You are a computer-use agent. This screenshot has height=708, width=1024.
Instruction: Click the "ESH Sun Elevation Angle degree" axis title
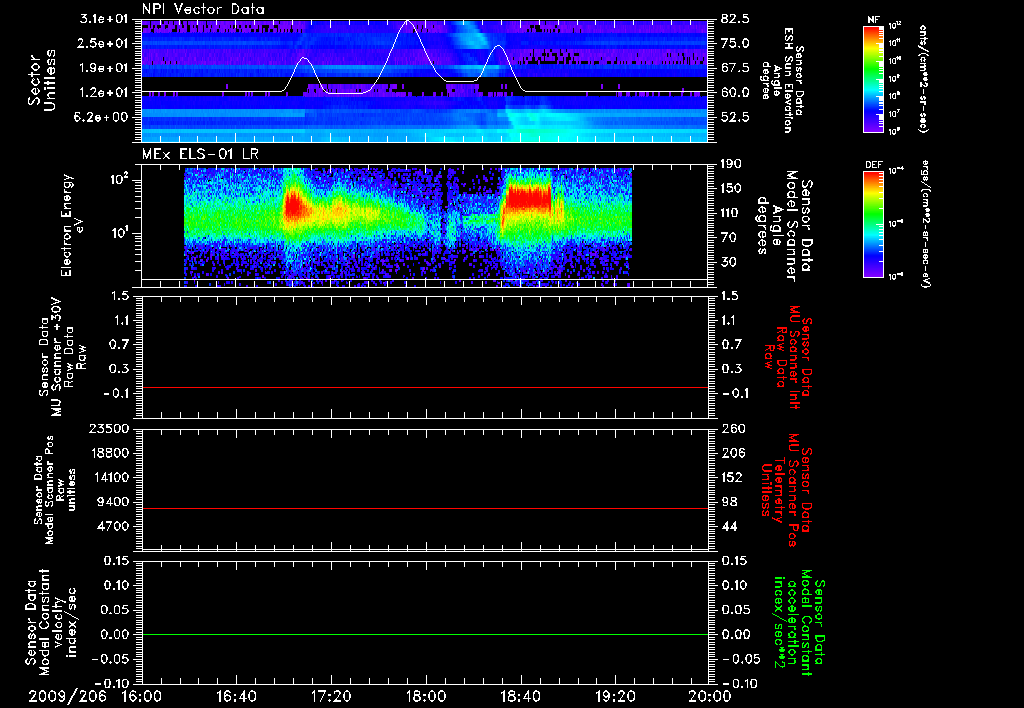(x=782, y=80)
